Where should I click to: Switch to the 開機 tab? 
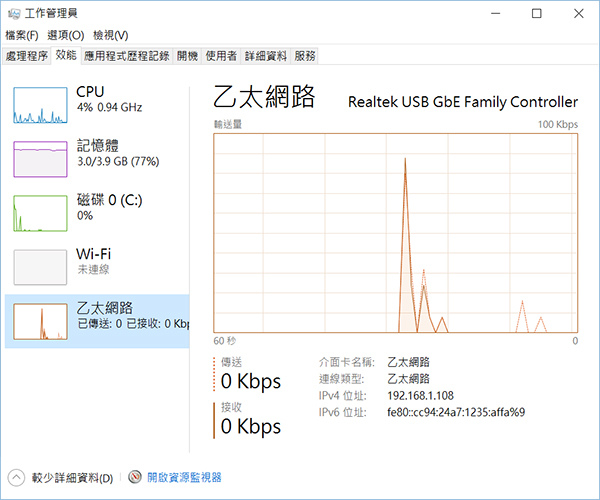coord(187,56)
